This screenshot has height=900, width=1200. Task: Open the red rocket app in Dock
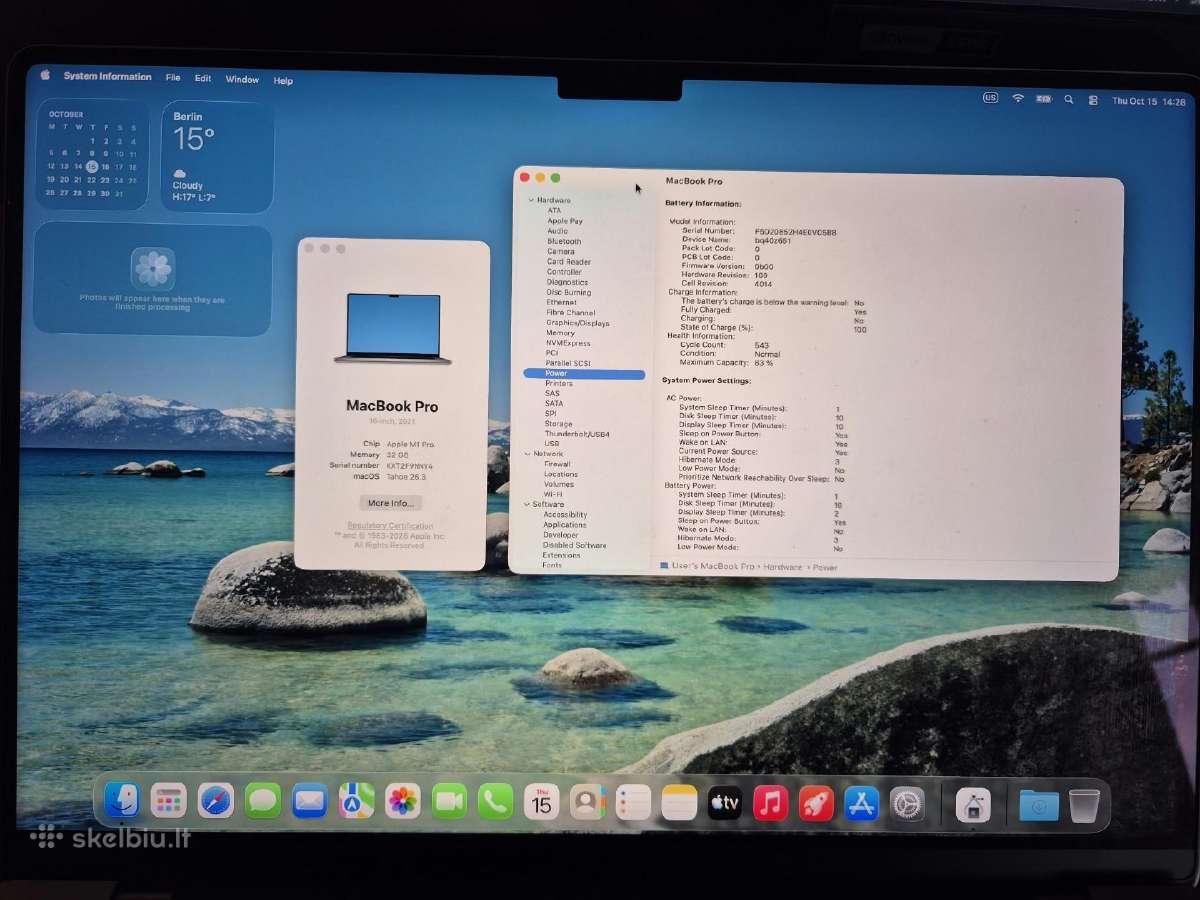[x=816, y=803]
